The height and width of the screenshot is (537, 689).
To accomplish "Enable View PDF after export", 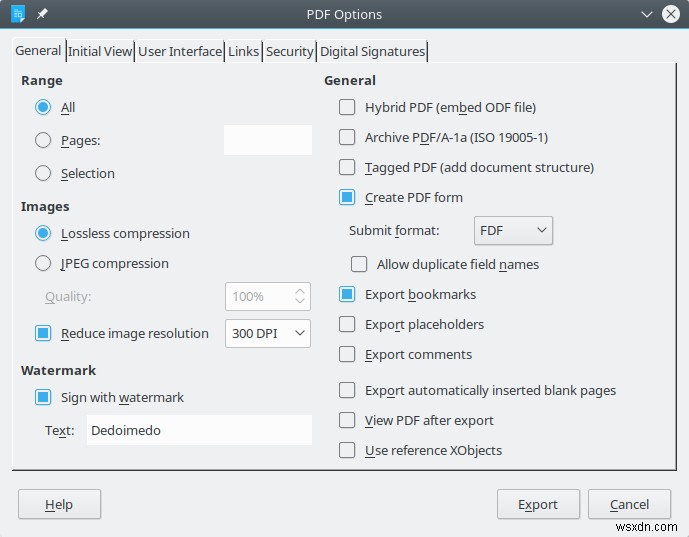I will (x=347, y=420).
